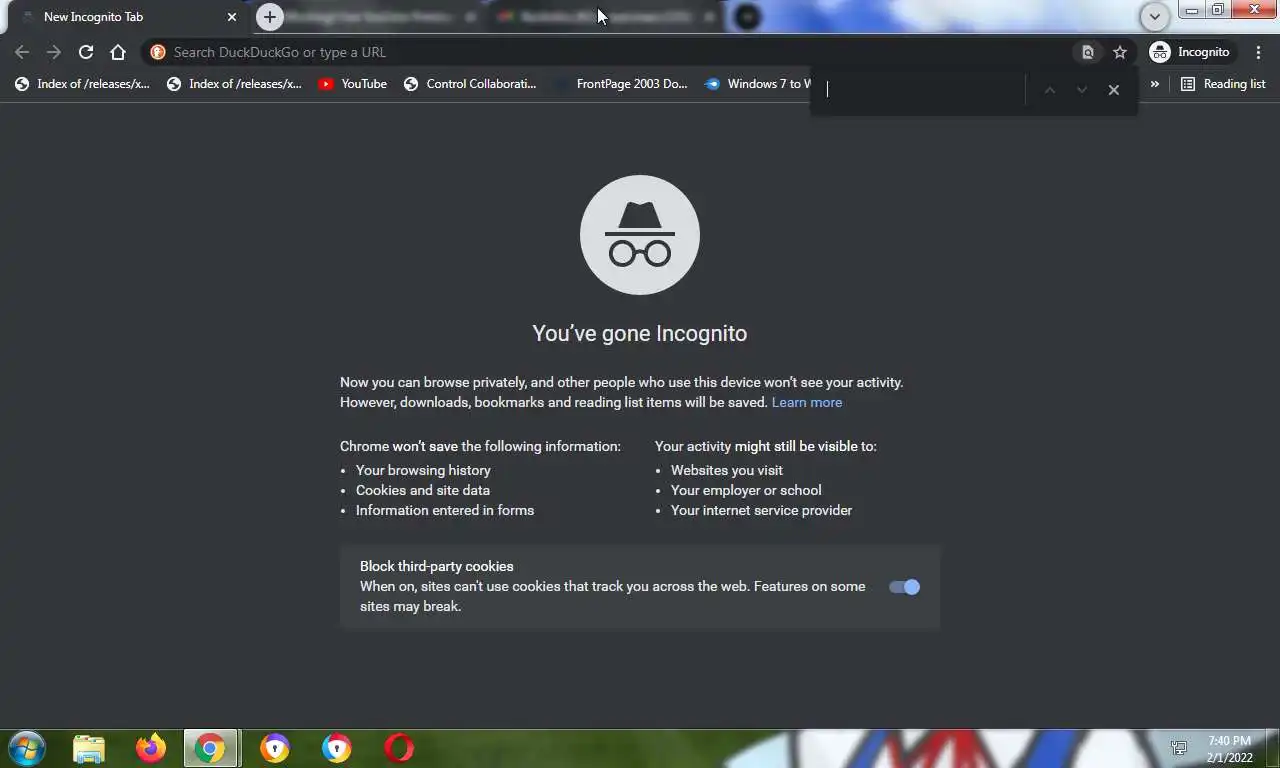
Task: Bookmark this tab with the star icon
Action: pyautogui.click(x=1120, y=52)
